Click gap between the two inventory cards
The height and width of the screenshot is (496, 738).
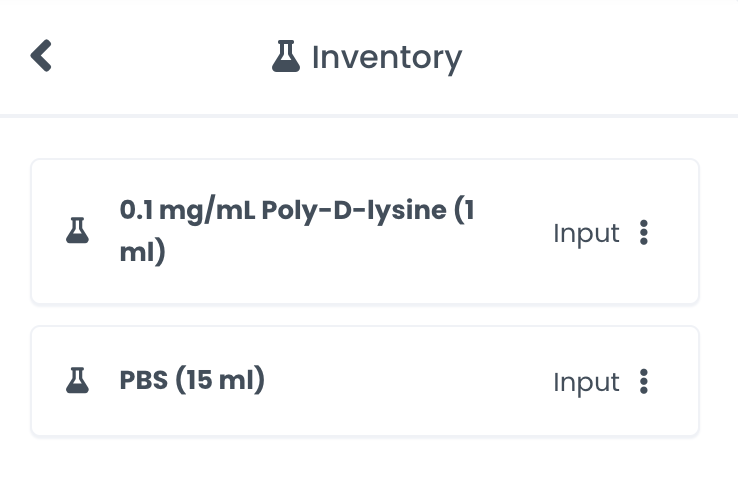coord(364,315)
